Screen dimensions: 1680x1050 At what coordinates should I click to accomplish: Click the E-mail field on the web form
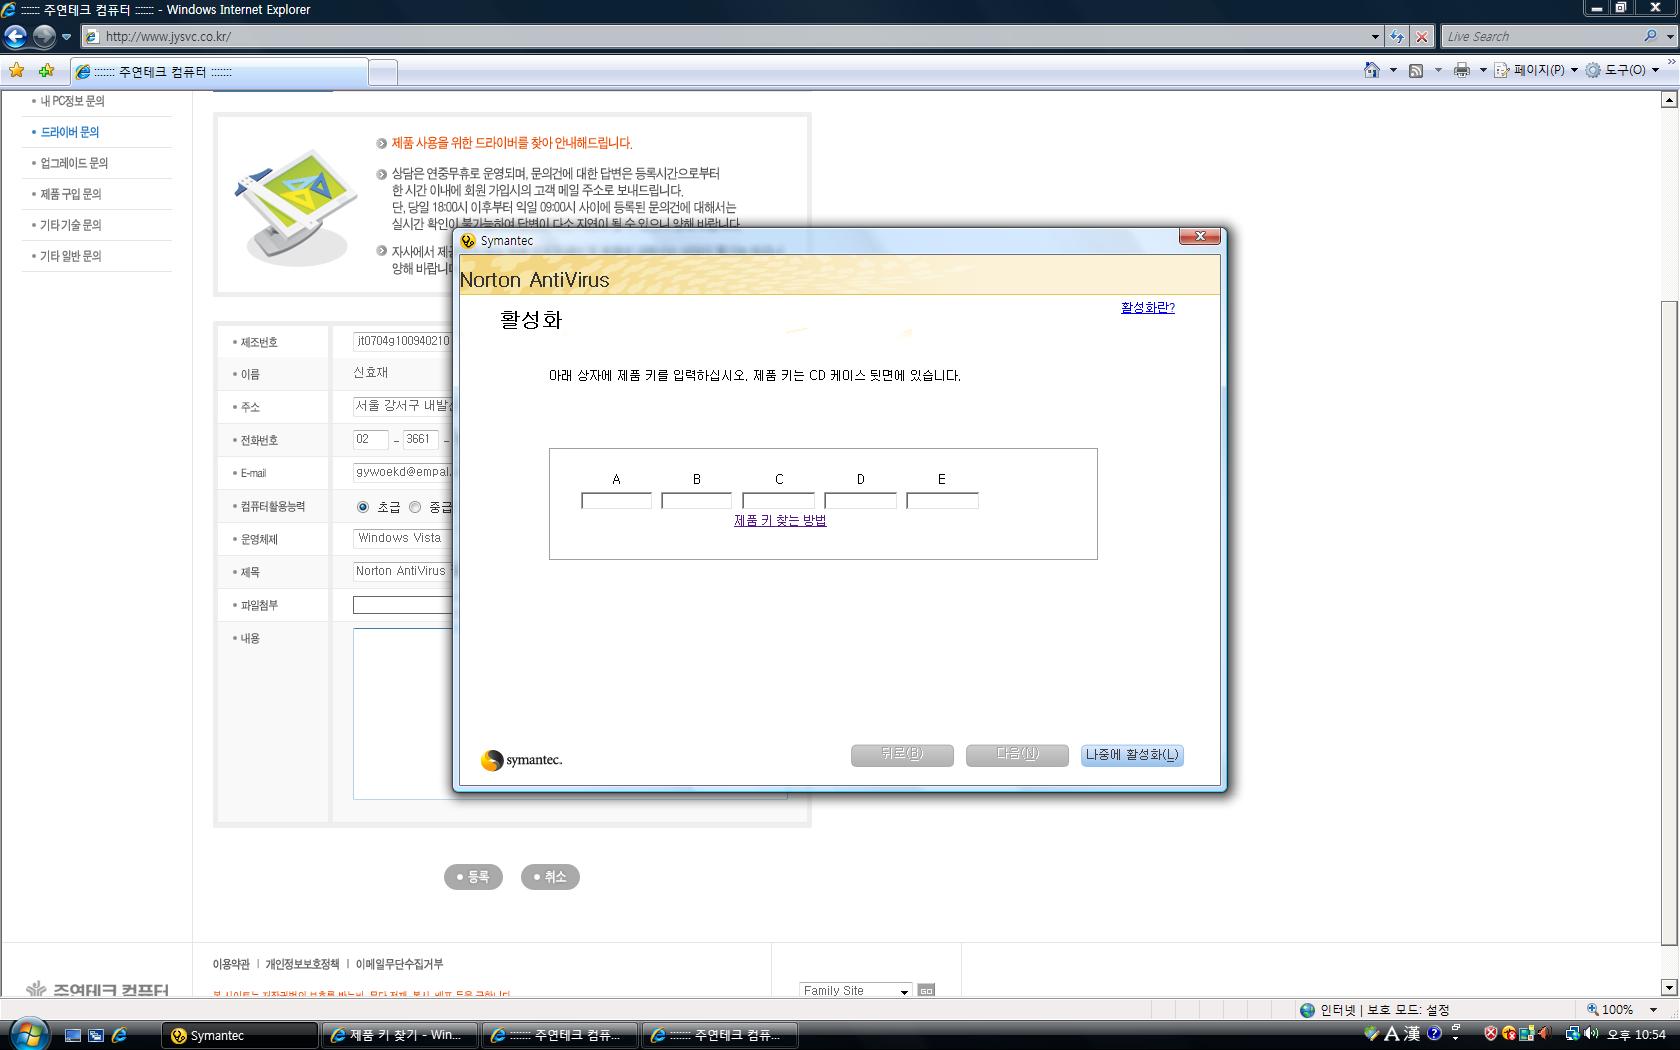[403, 472]
